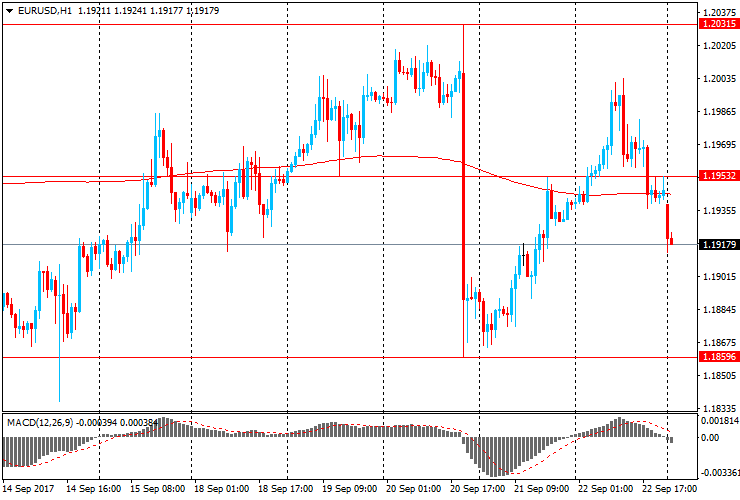
Task: Click the 20 Sep 01:00 time axis label
Action: click(413, 489)
